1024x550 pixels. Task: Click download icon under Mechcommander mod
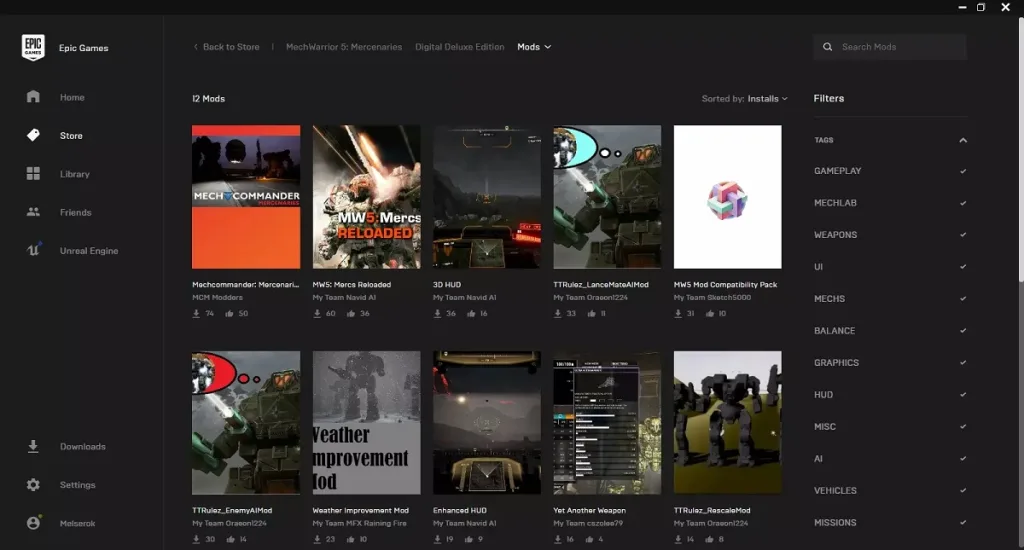pyautogui.click(x=196, y=314)
